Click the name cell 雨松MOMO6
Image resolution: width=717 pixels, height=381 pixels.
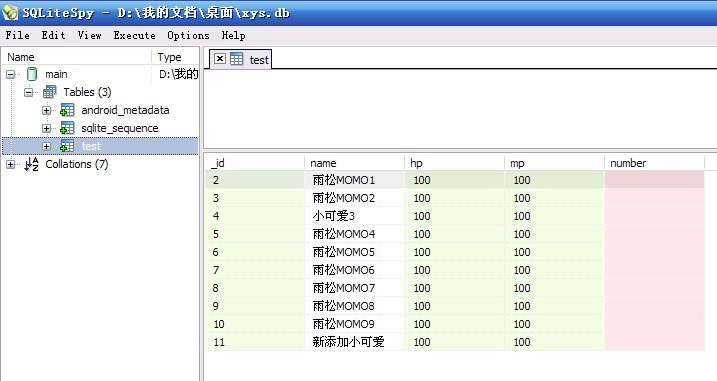[x=355, y=270]
